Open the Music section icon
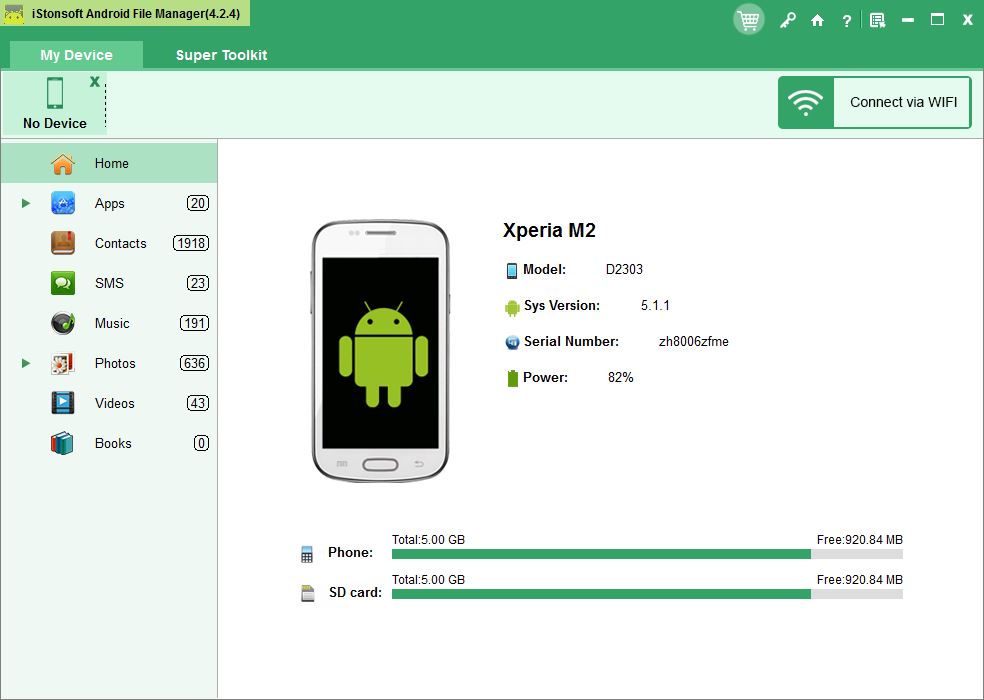The height and width of the screenshot is (700, 984). point(62,323)
